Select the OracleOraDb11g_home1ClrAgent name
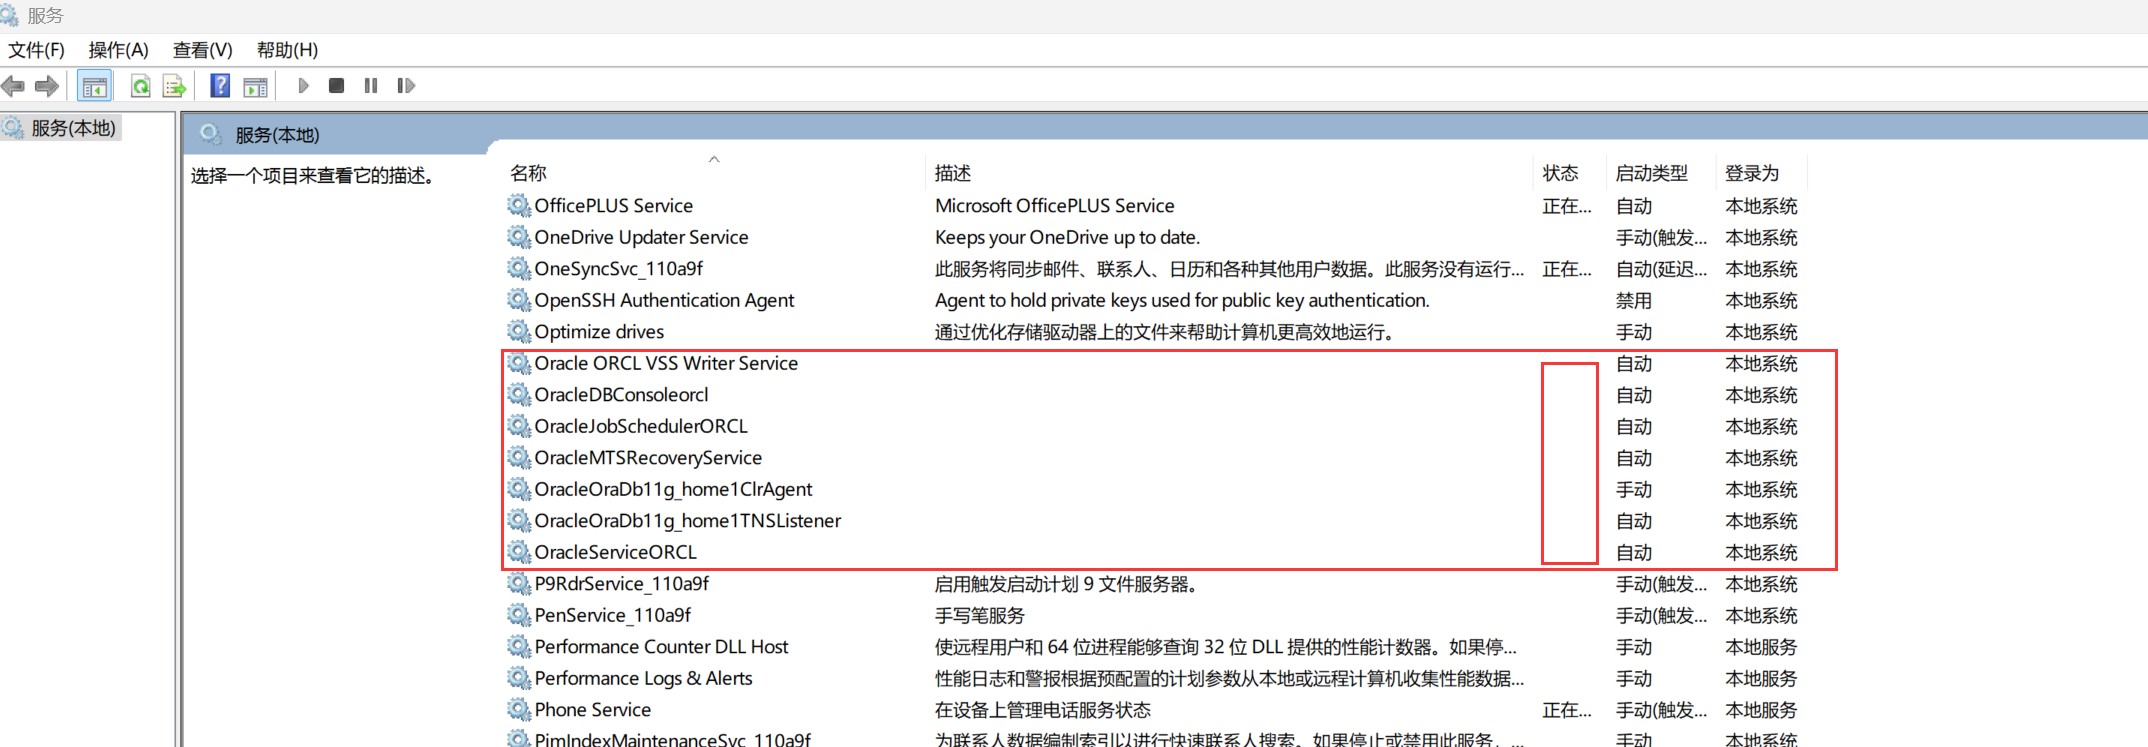 pyautogui.click(x=673, y=489)
